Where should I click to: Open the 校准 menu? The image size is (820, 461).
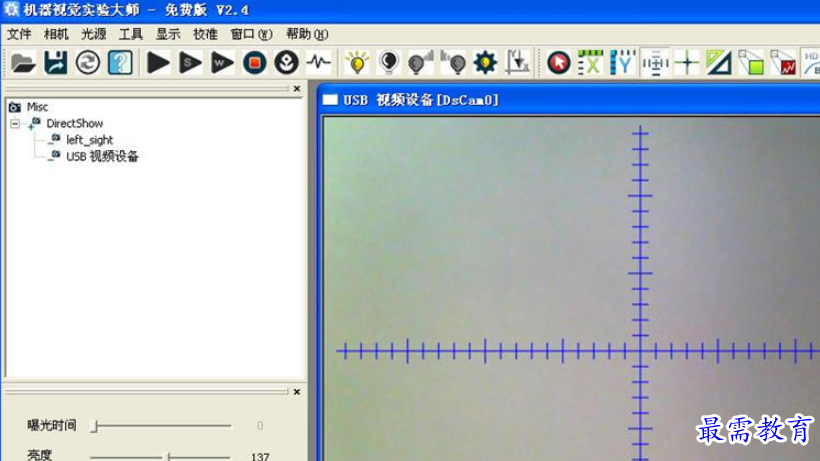coord(205,34)
